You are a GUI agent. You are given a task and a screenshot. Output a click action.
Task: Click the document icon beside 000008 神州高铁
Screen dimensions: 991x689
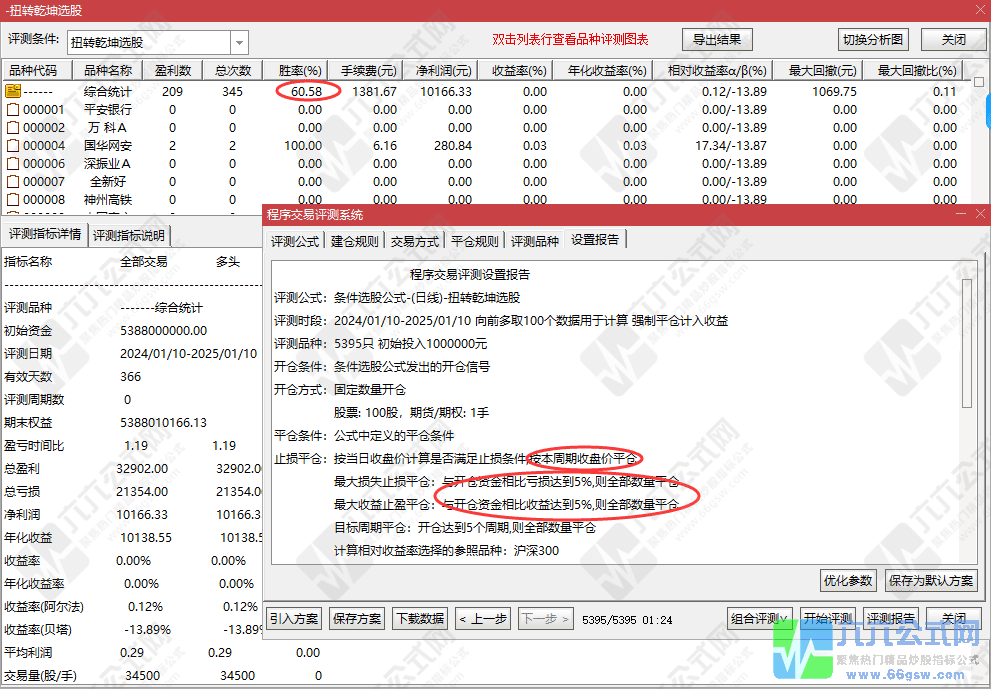click(x=12, y=199)
